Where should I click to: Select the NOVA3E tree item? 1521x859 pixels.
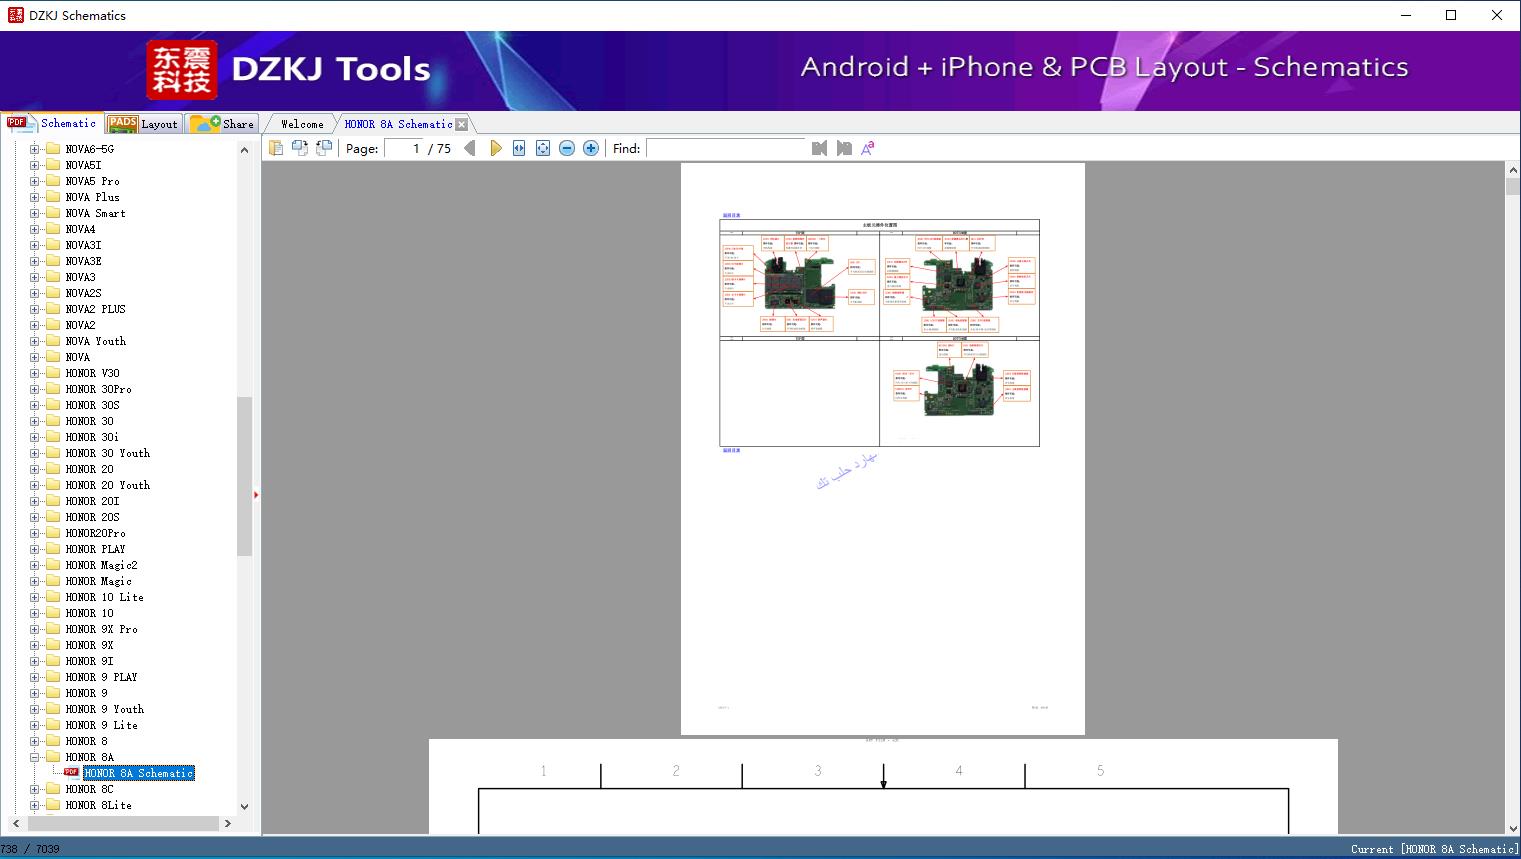[83, 261]
